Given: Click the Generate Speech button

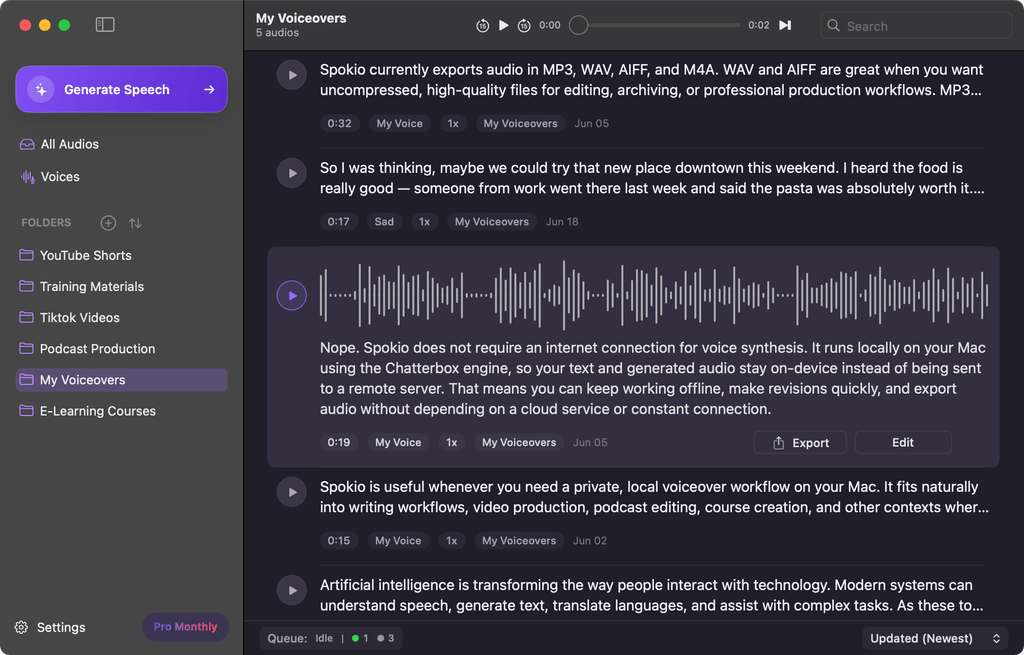Looking at the screenshot, I should point(121,89).
